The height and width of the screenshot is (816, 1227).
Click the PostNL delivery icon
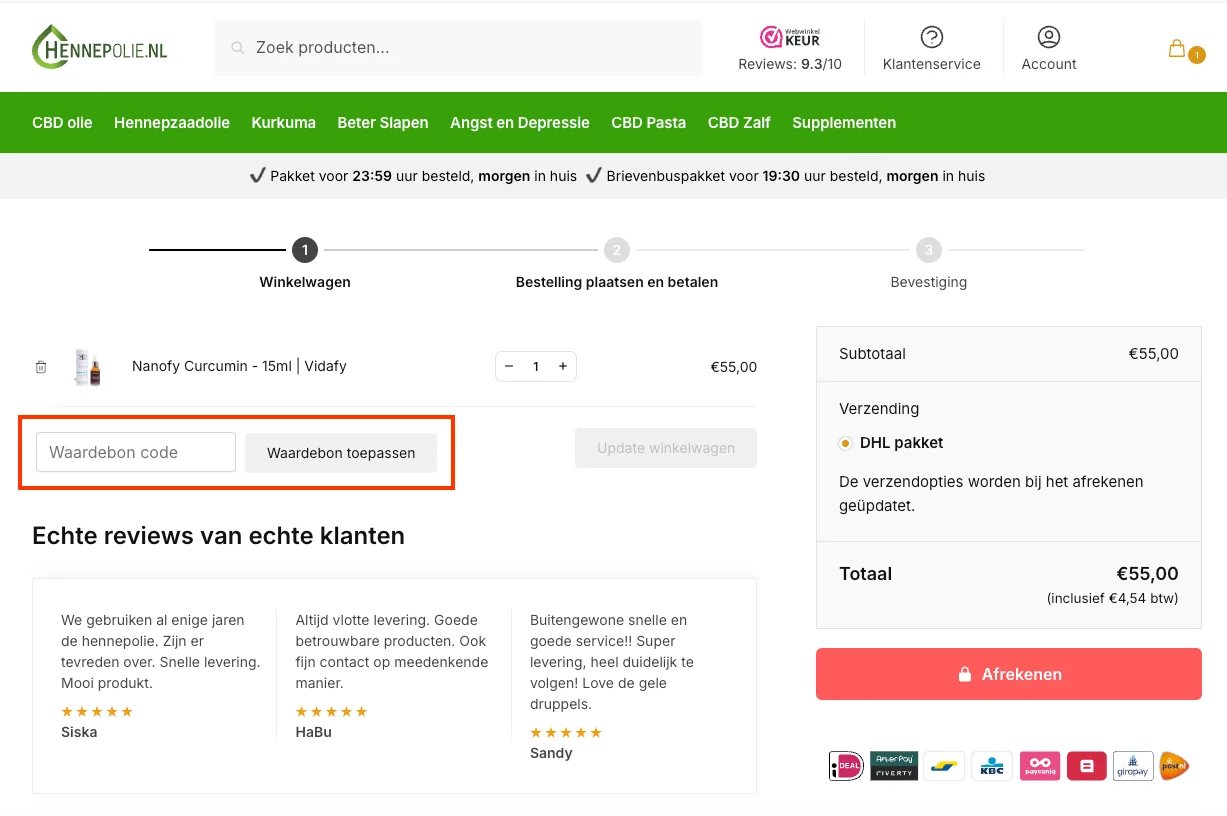click(x=1175, y=765)
